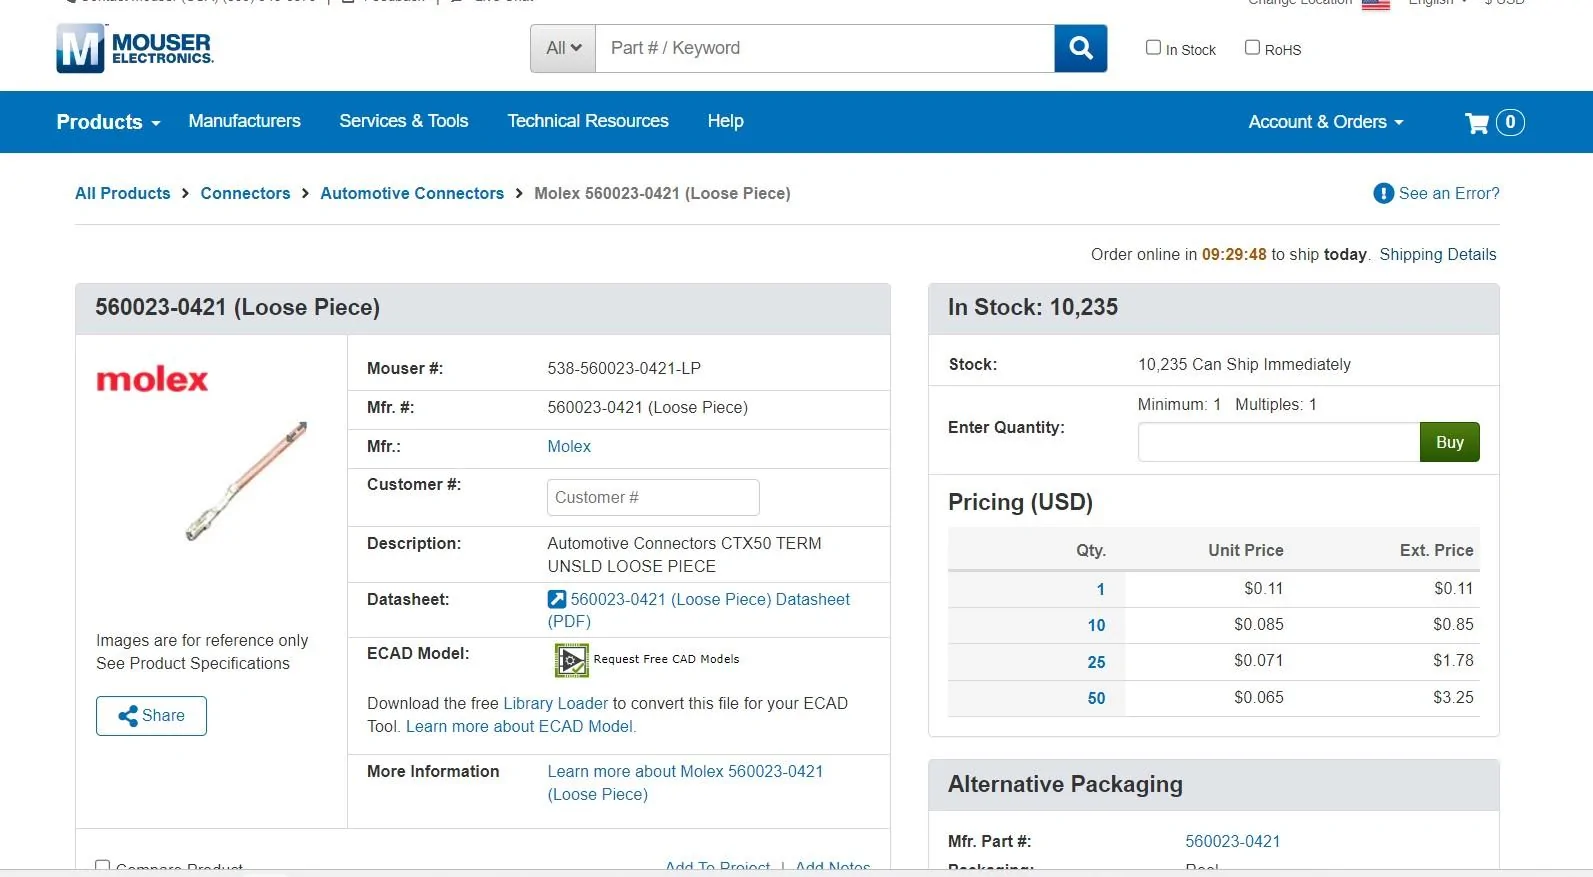Check the Compare Product checkbox
Image resolution: width=1593 pixels, height=877 pixels.
coord(102,867)
